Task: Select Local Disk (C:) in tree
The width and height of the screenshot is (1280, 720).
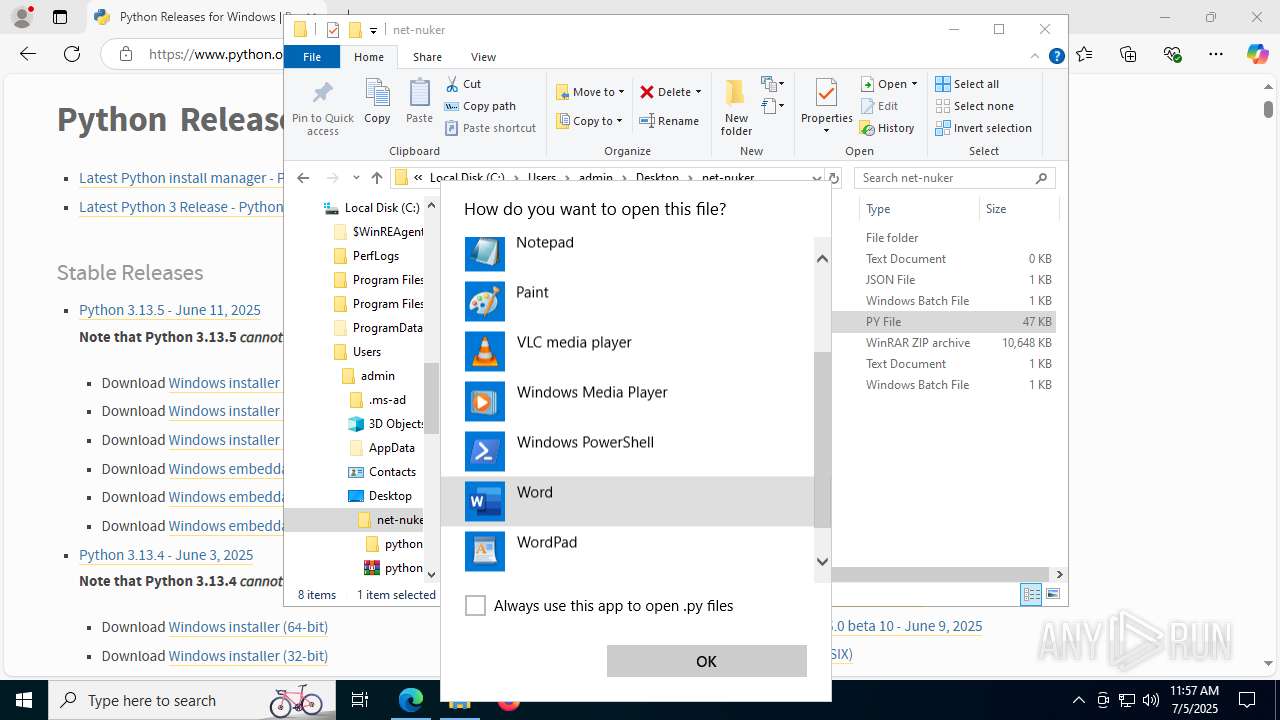Action: click(371, 208)
